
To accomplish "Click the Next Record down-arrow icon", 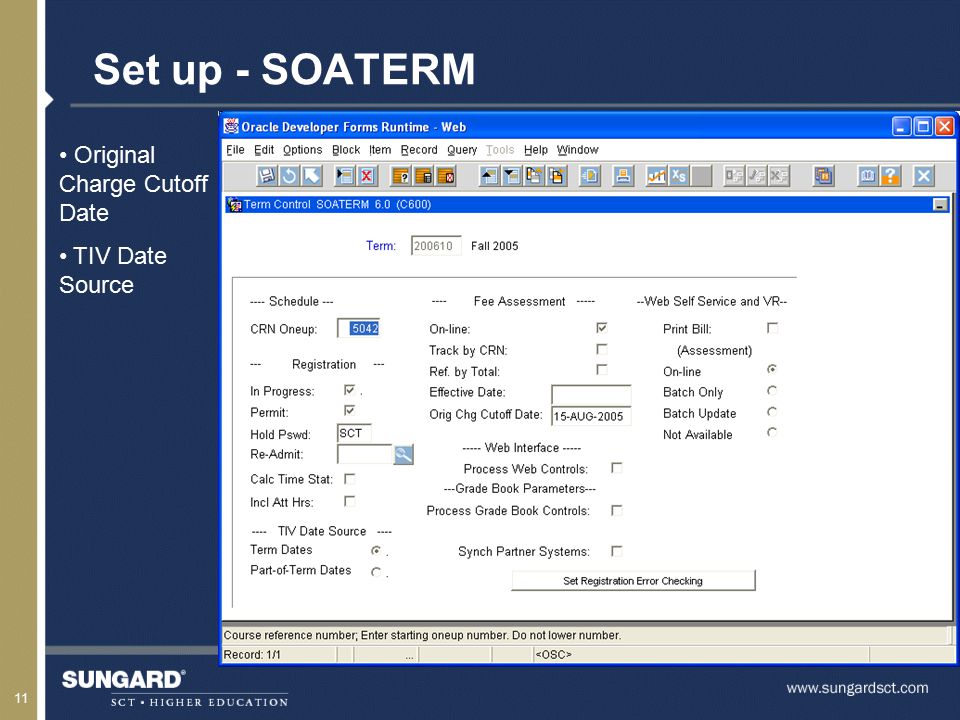I will 511,176.
